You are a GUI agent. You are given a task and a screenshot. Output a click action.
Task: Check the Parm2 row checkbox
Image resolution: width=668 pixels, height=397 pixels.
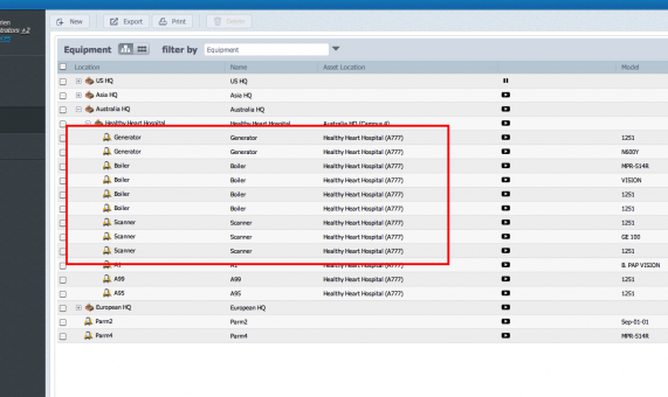point(63,322)
